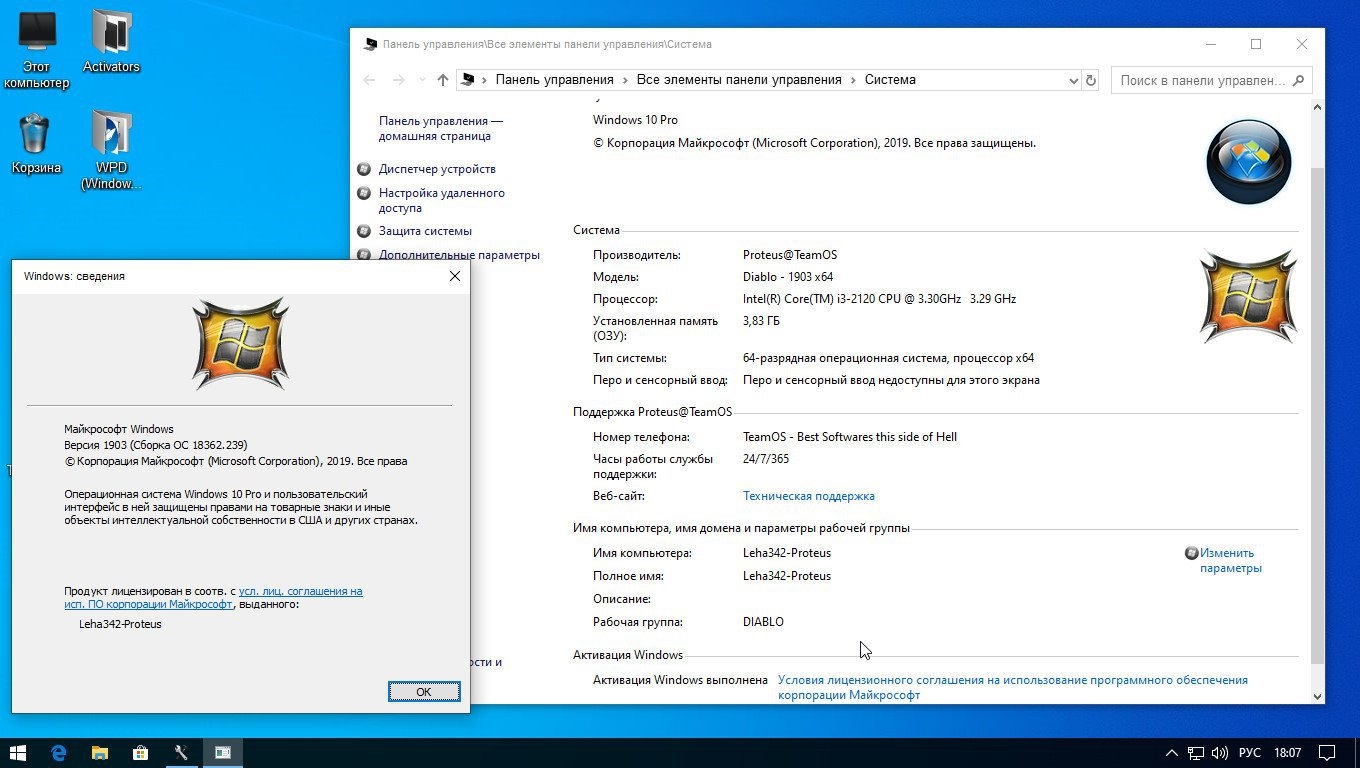Screen dimensions: 1360x768
Task: Expand the address bar history dropdown
Action: coord(1073,80)
